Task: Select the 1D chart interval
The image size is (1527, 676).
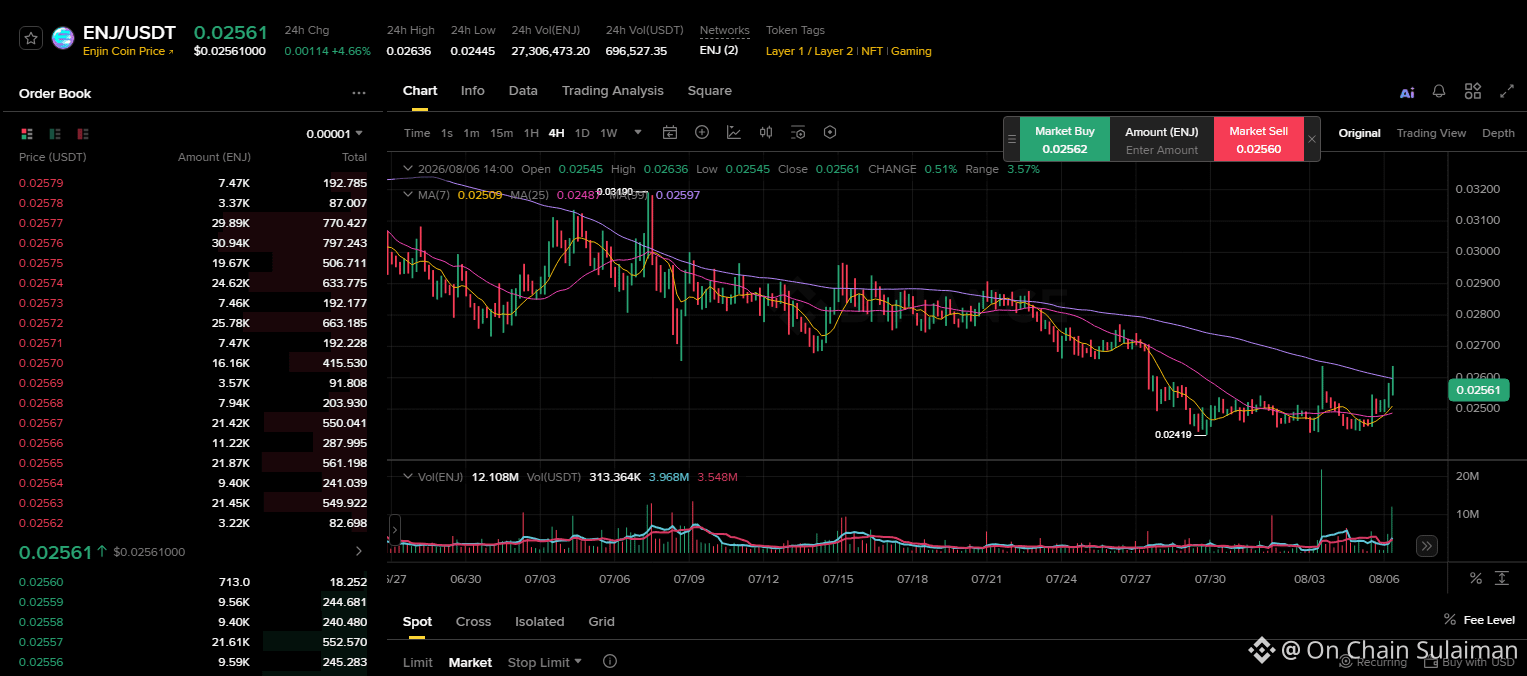Action: 582,133
